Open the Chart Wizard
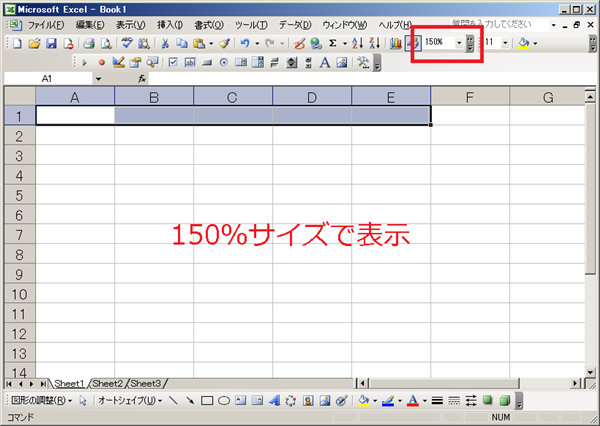Image resolution: width=600 pixels, height=426 pixels. coord(396,43)
